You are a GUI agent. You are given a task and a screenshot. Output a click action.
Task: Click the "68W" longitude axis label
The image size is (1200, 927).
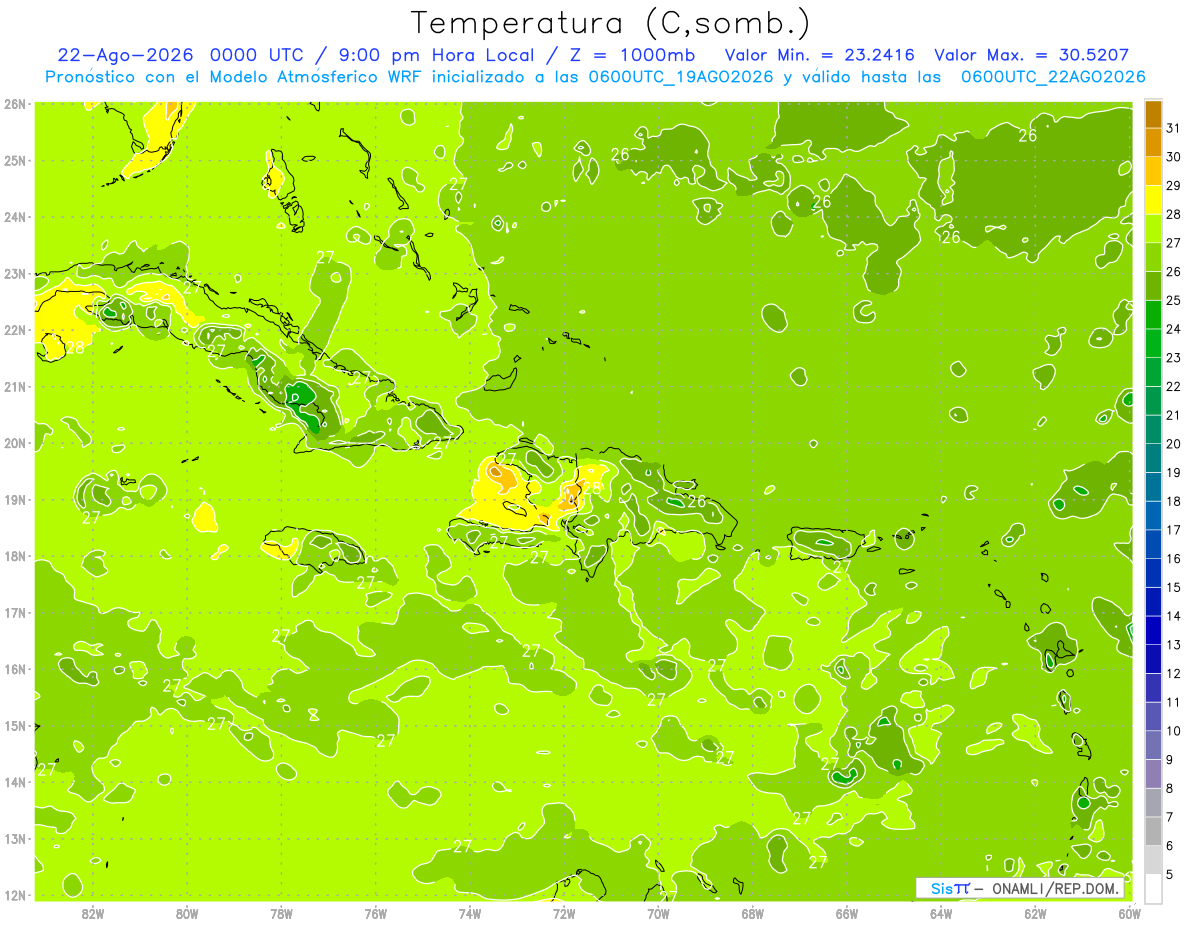[752, 914]
